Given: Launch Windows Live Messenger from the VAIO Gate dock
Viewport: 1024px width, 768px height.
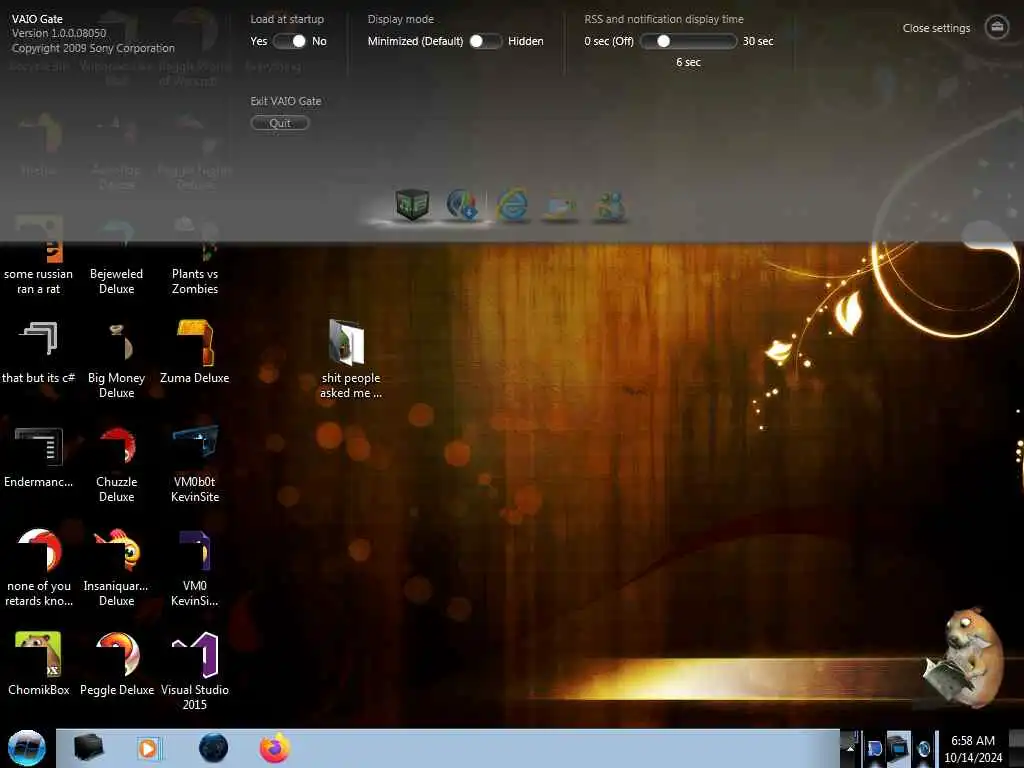Looking at the screenshot, I should [x=609, y=207].
